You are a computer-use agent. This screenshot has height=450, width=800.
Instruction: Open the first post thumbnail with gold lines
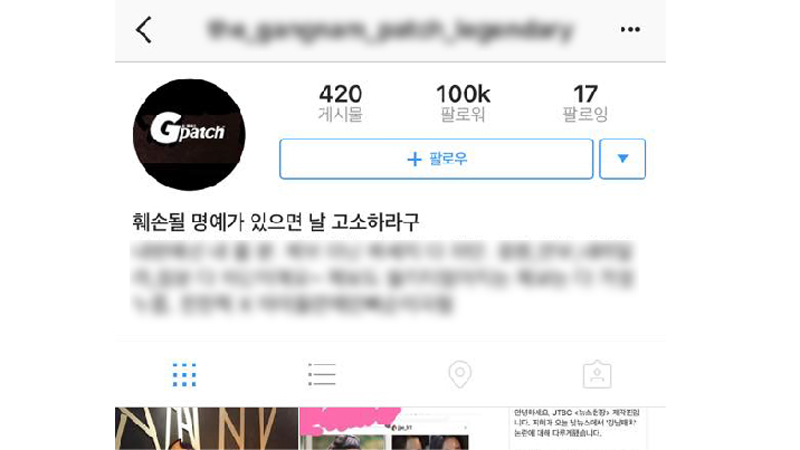pos(206,429)
